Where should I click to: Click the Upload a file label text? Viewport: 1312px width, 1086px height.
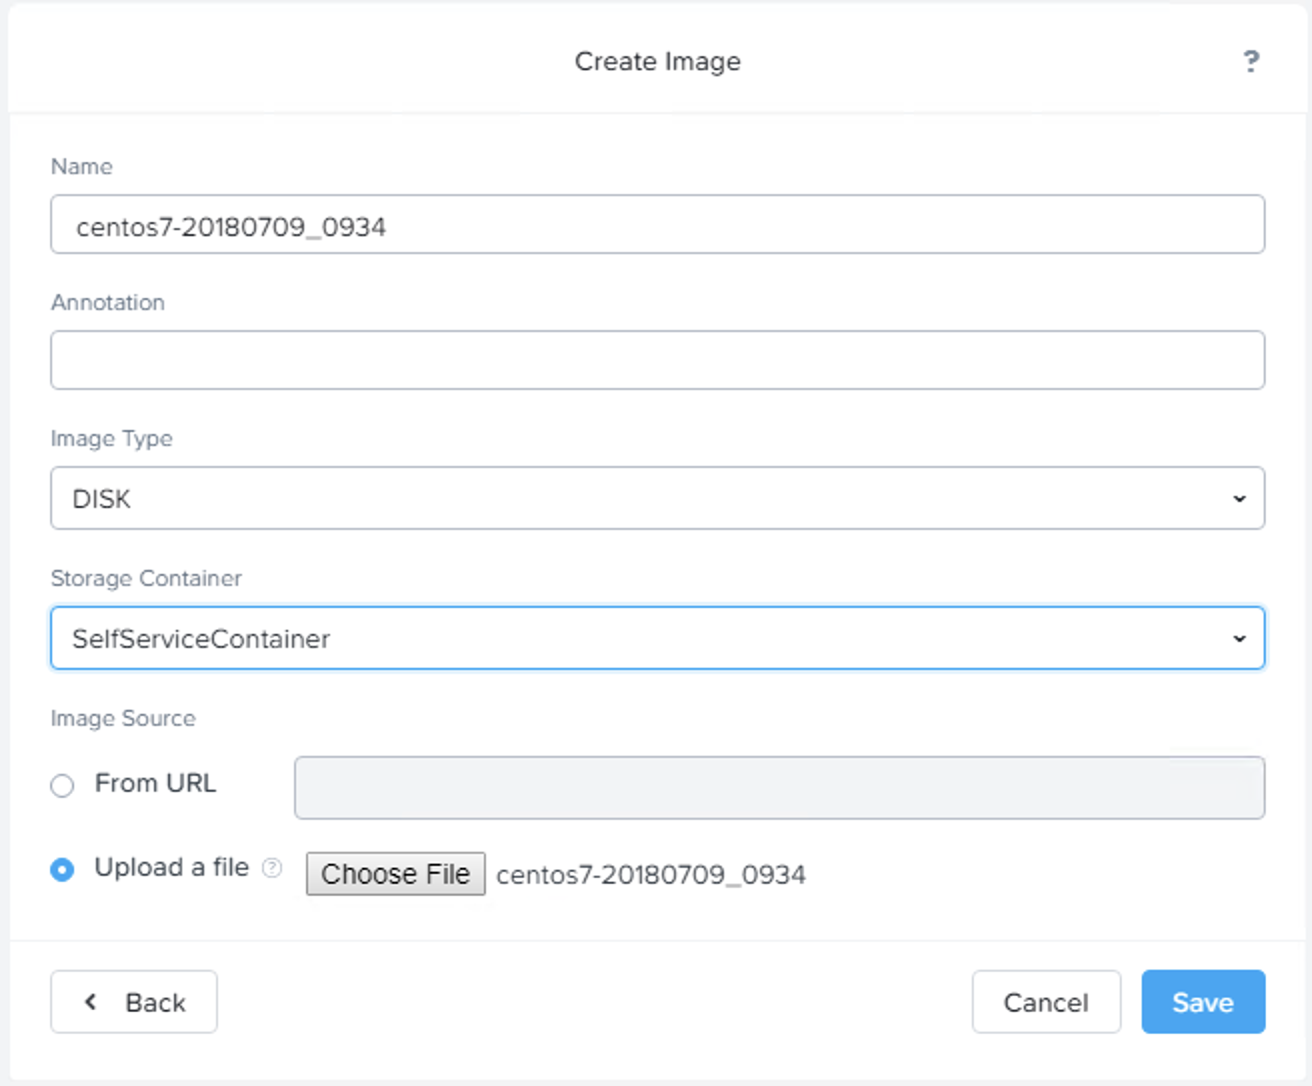coord(171,867)
